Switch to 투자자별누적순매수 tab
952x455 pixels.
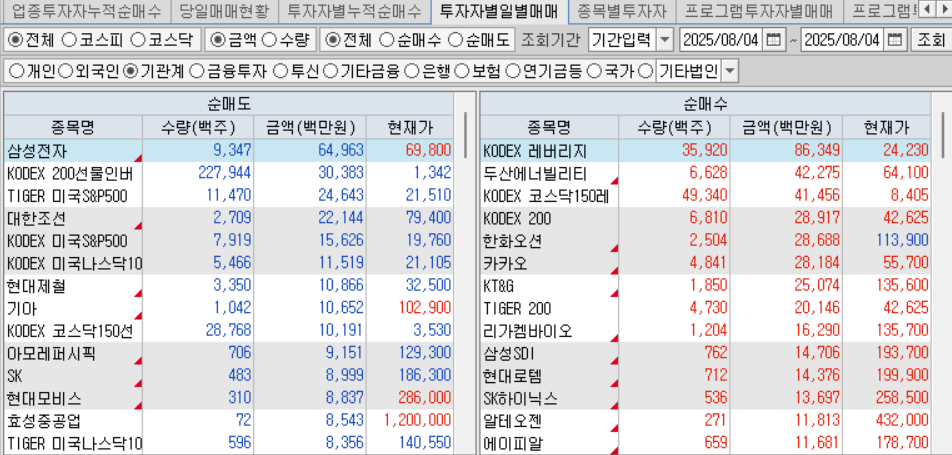(354, 10)
